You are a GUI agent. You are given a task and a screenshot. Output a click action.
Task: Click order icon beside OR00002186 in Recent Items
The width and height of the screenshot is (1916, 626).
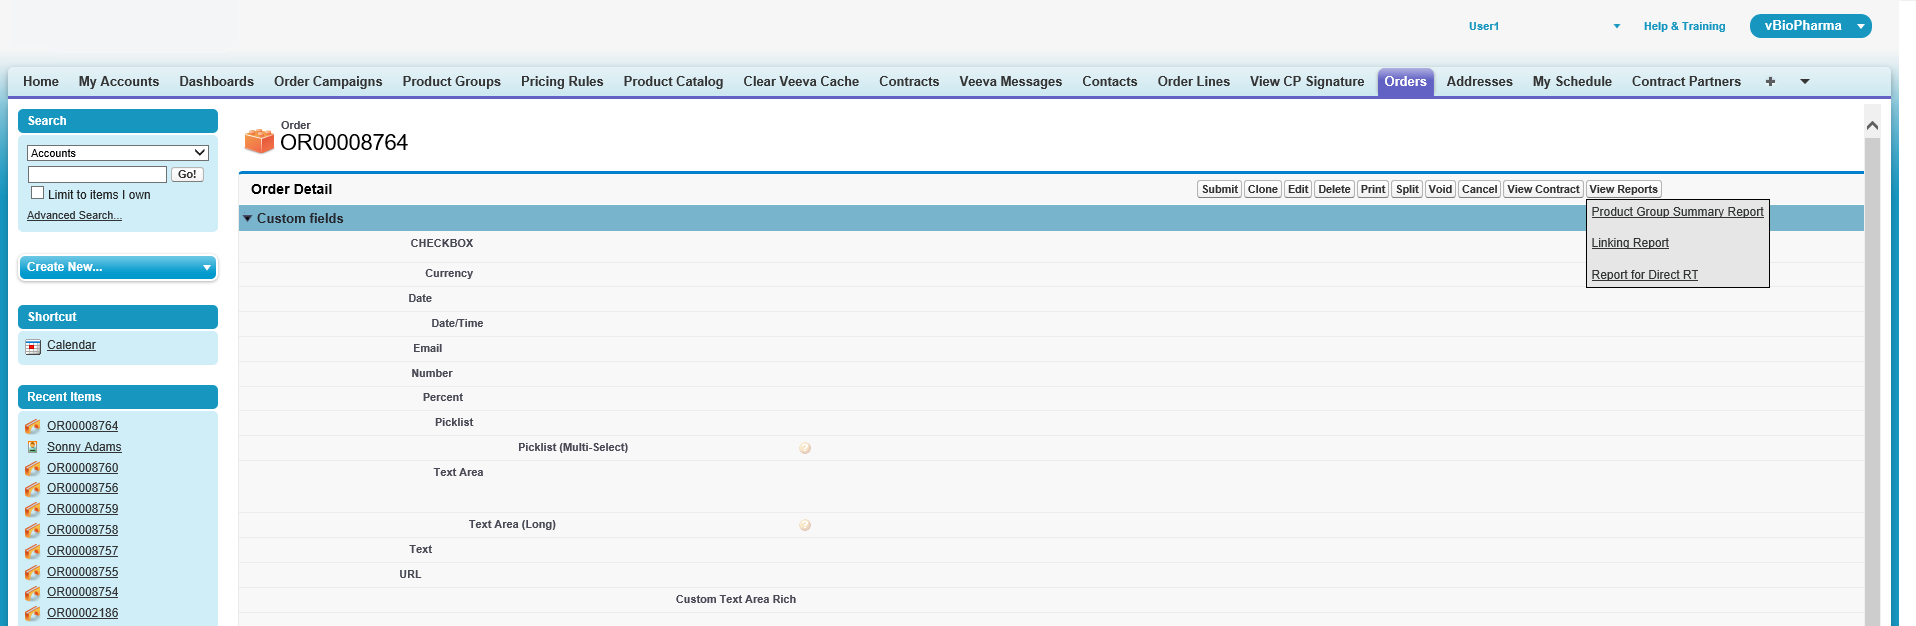[x=33, y=613]
